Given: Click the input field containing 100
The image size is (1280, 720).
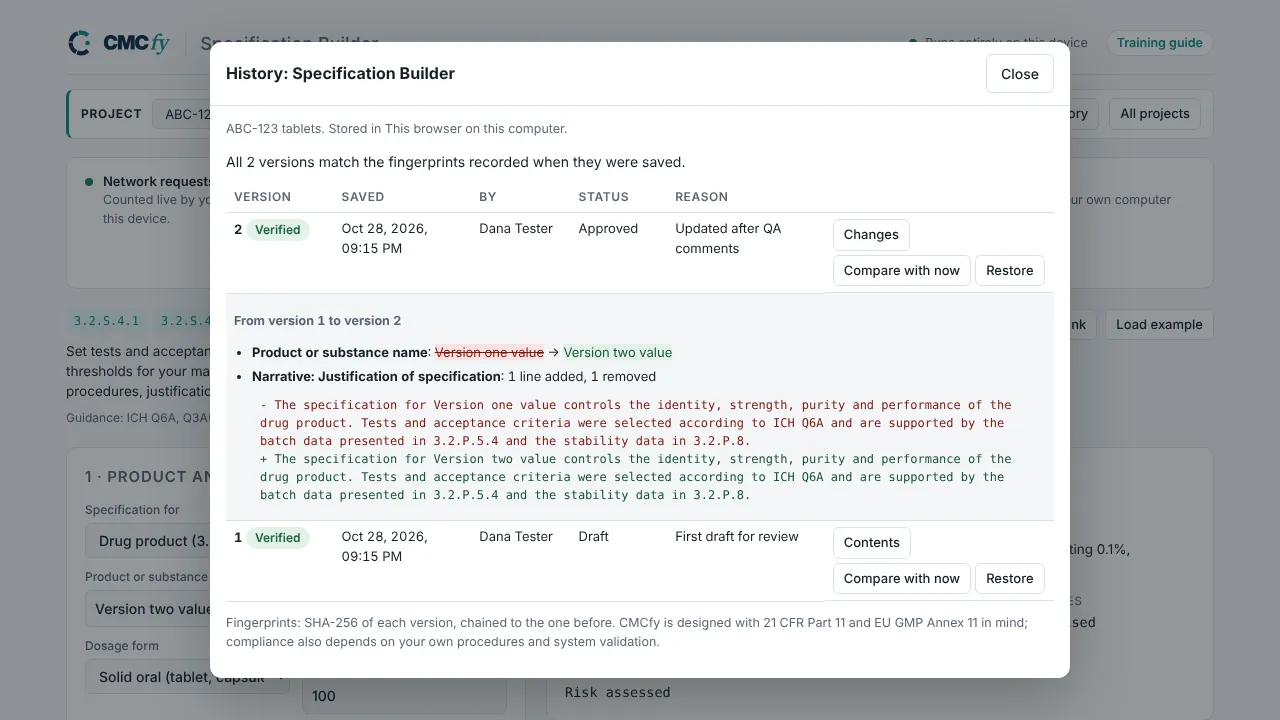Looking at the screenshot, I should coord(404,696).
